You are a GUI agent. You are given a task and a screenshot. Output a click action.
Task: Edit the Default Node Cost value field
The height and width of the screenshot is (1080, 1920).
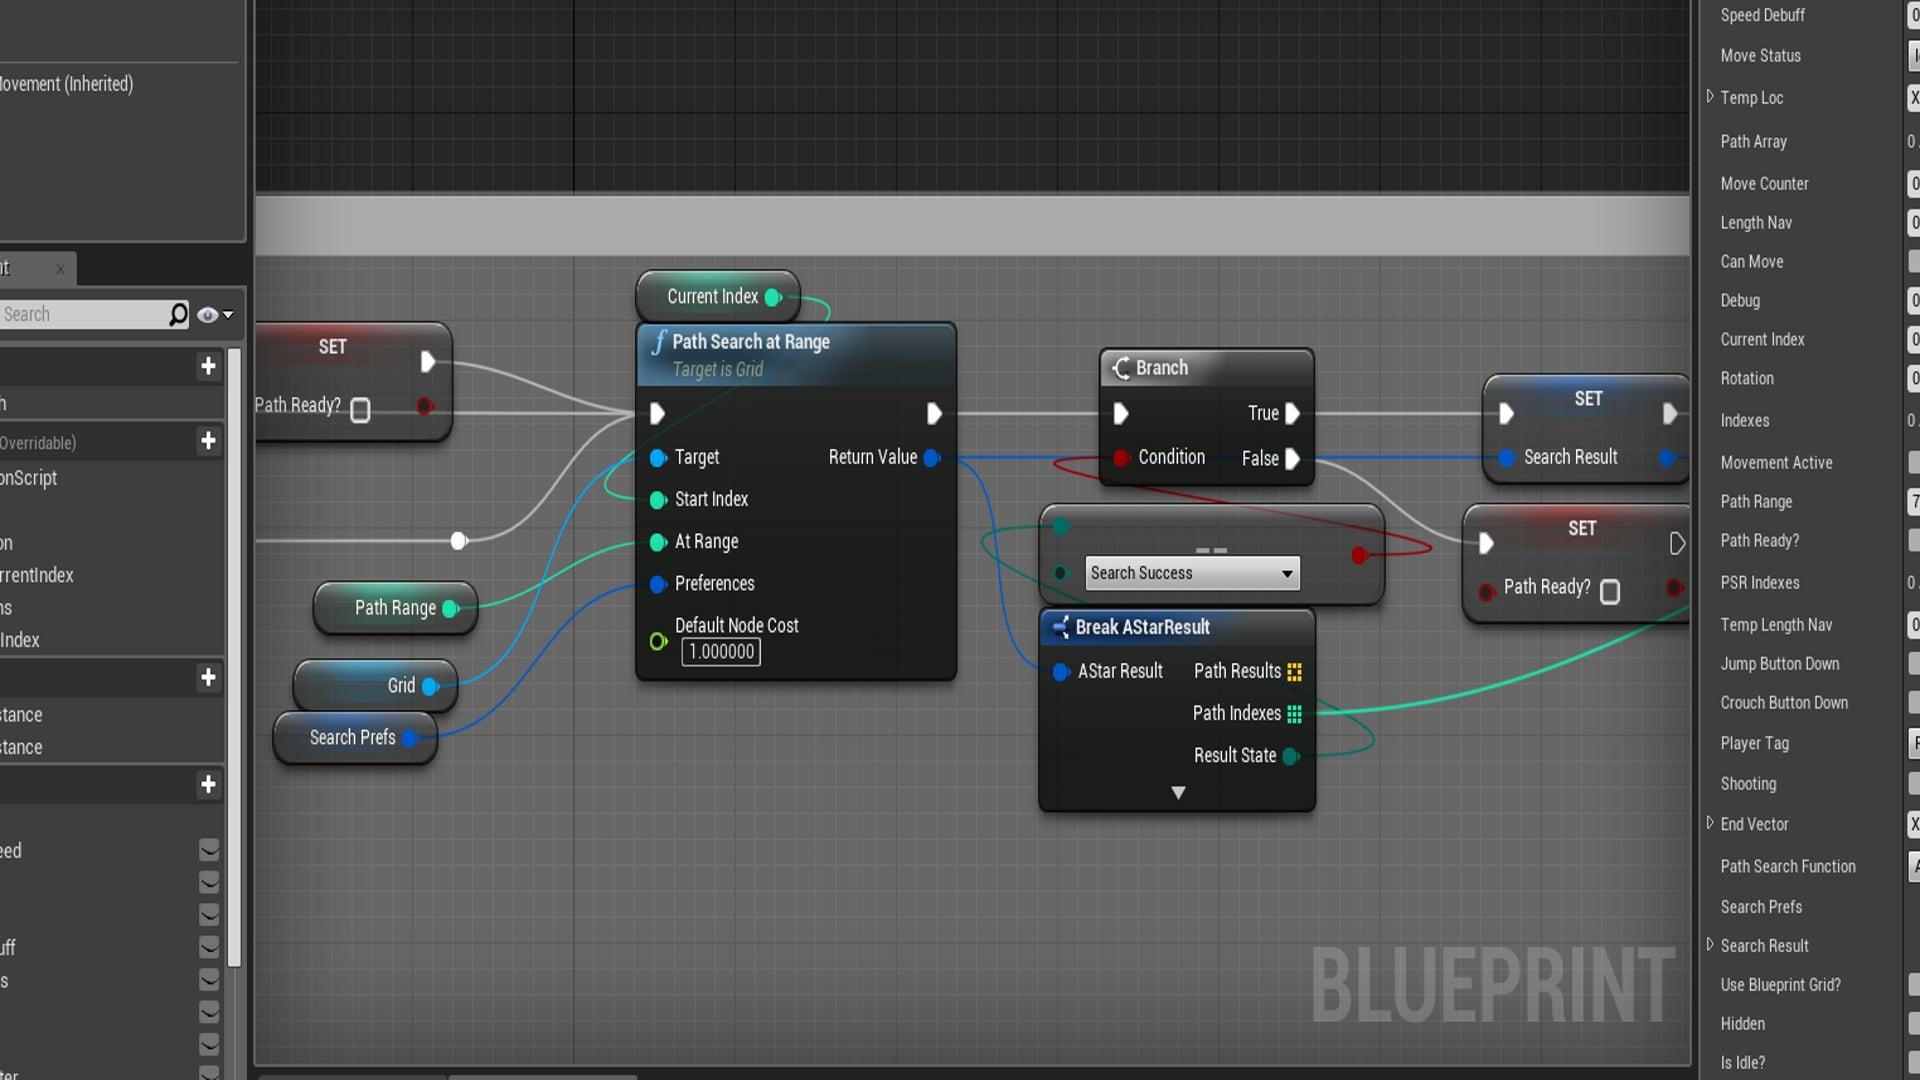[x=720, y=652]
